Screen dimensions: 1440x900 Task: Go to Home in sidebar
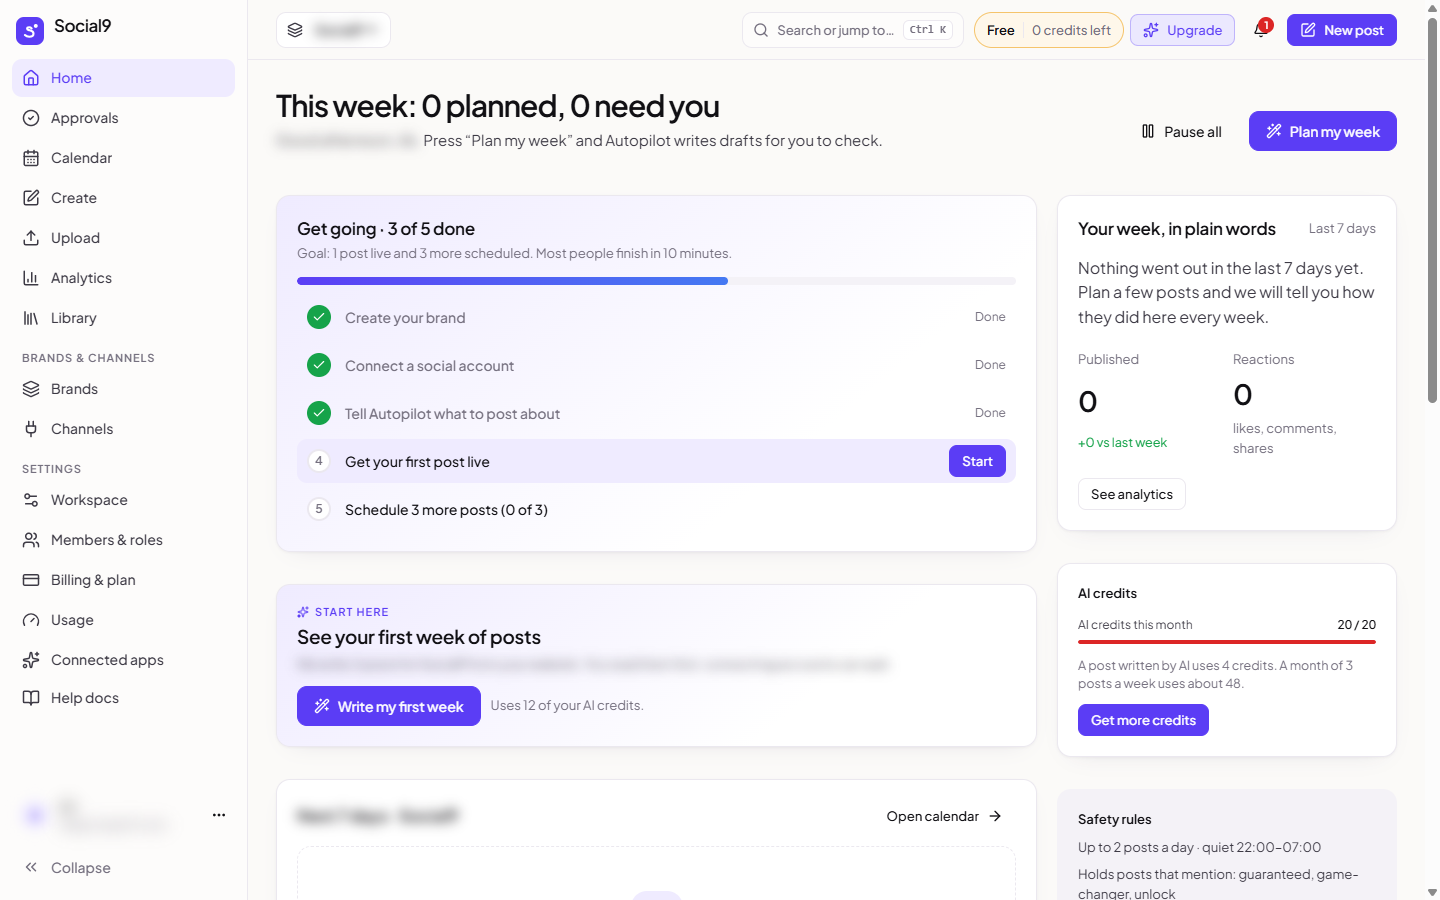coord(123,78)
